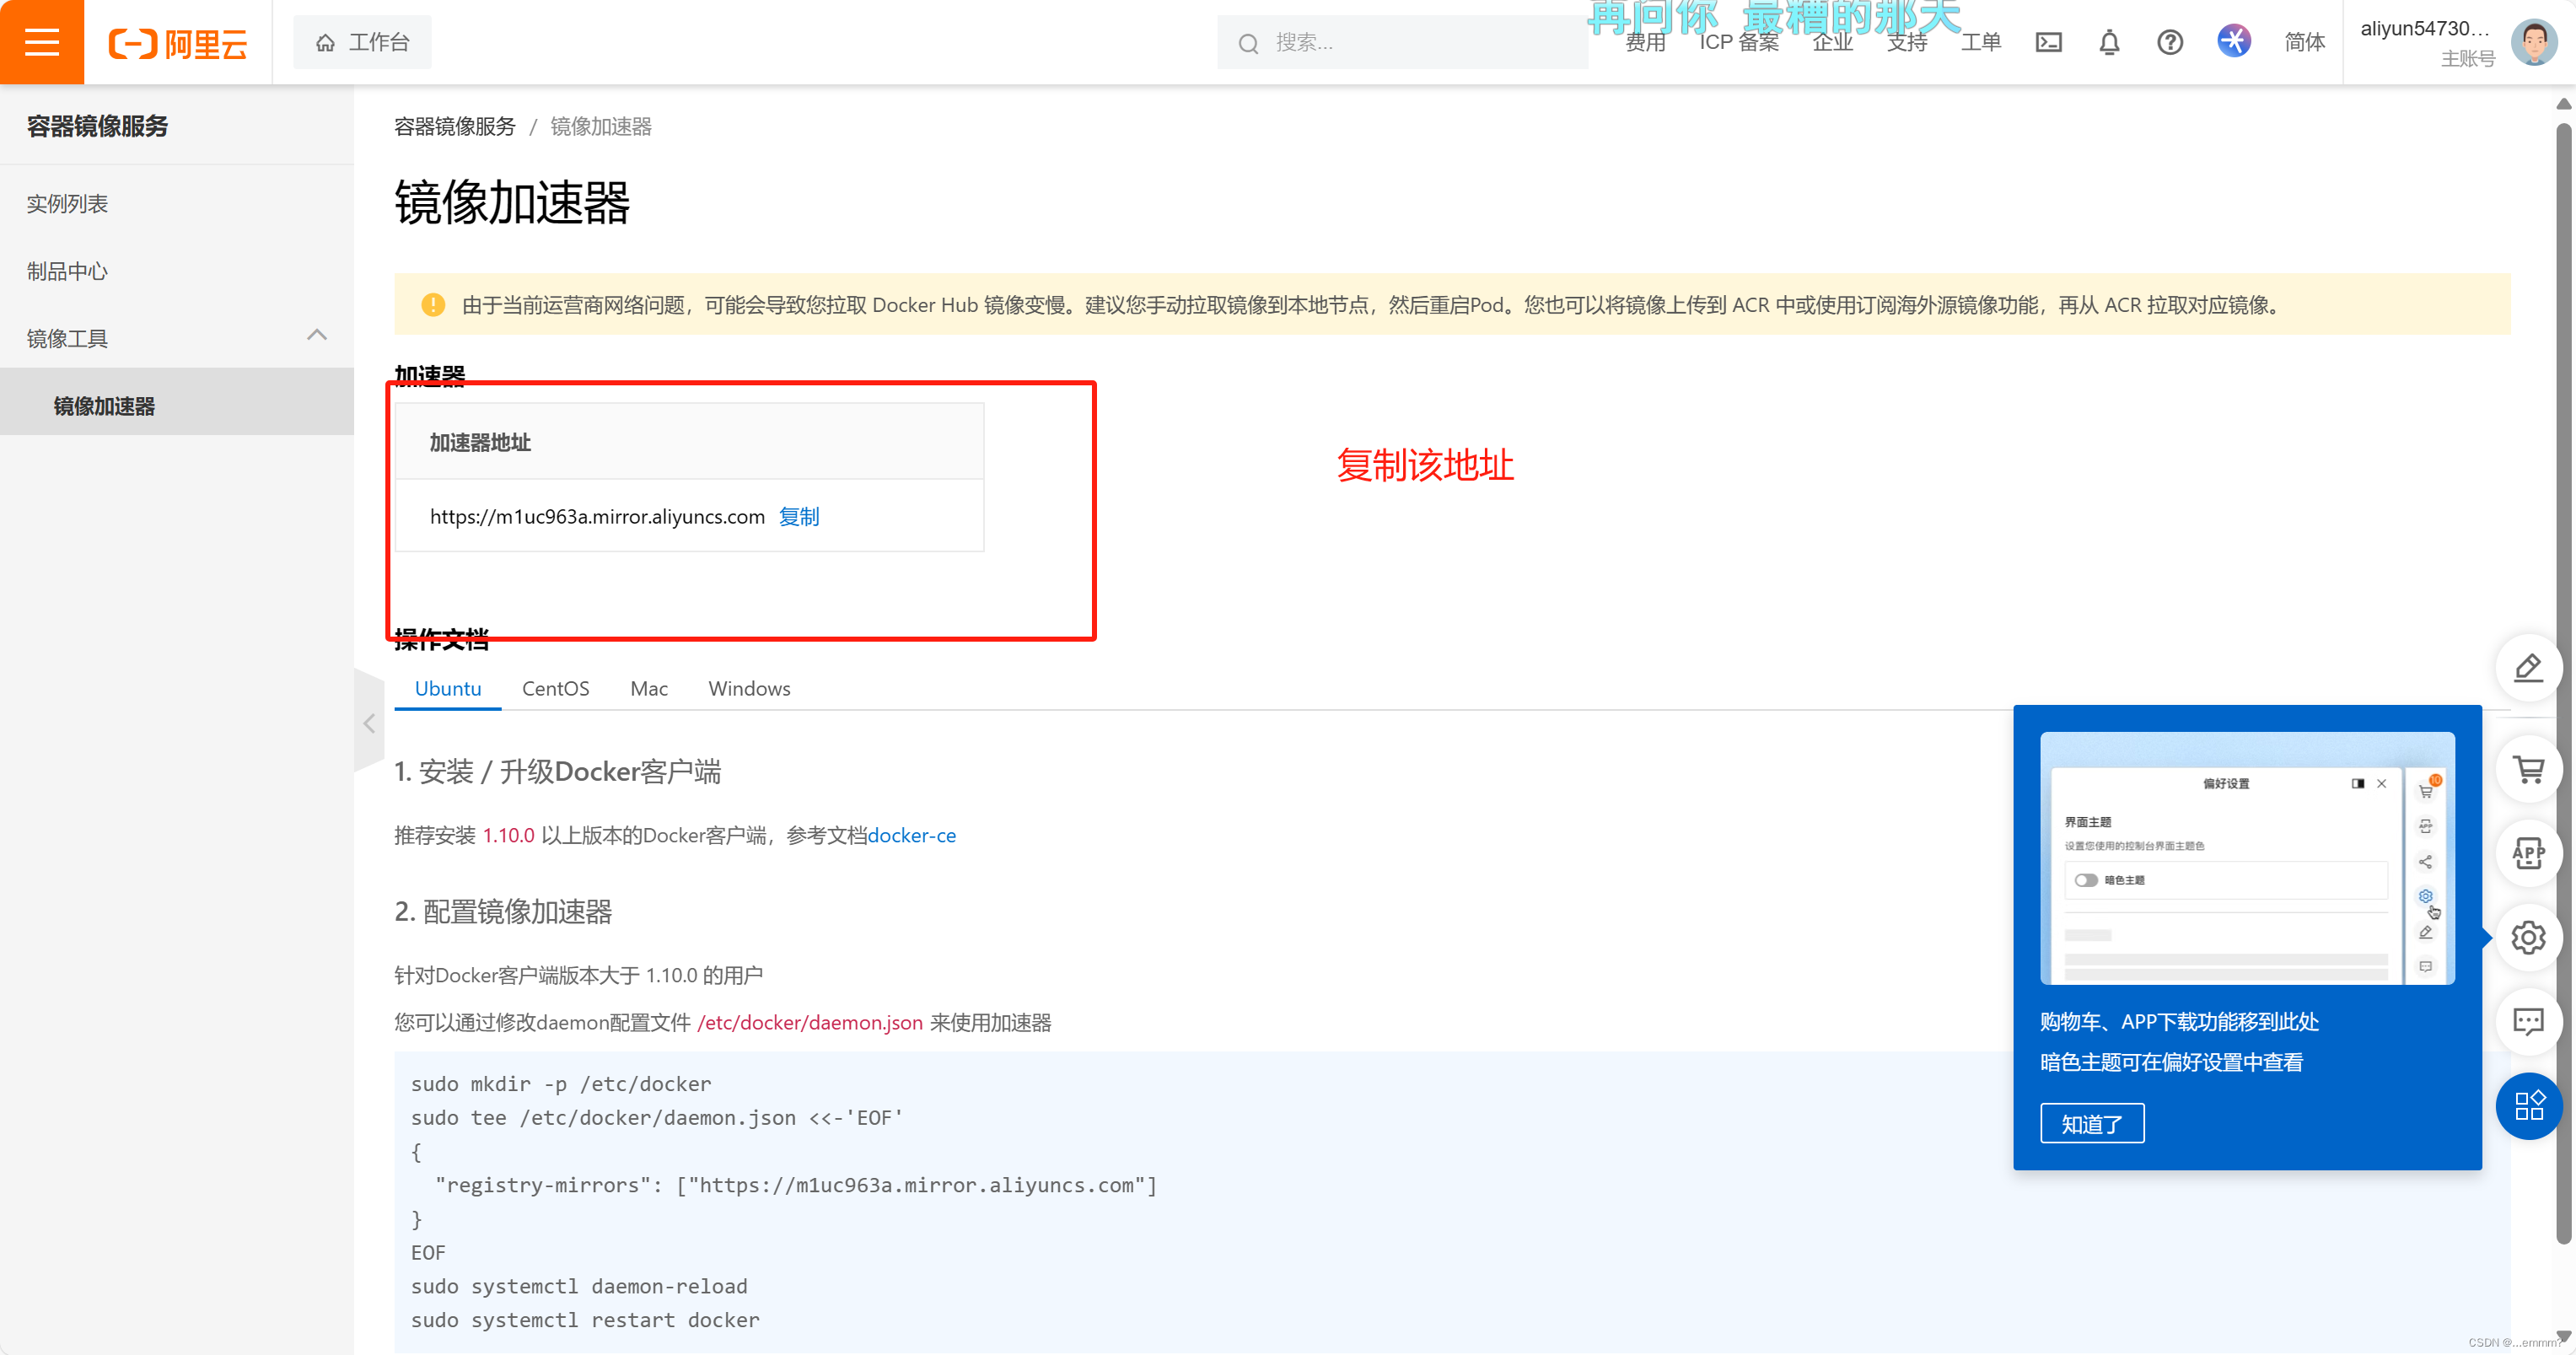The width and height of the screenshot is (2576, 1355).
Task: Select the Ubuntu tab
Action: [x=447, y=688]
